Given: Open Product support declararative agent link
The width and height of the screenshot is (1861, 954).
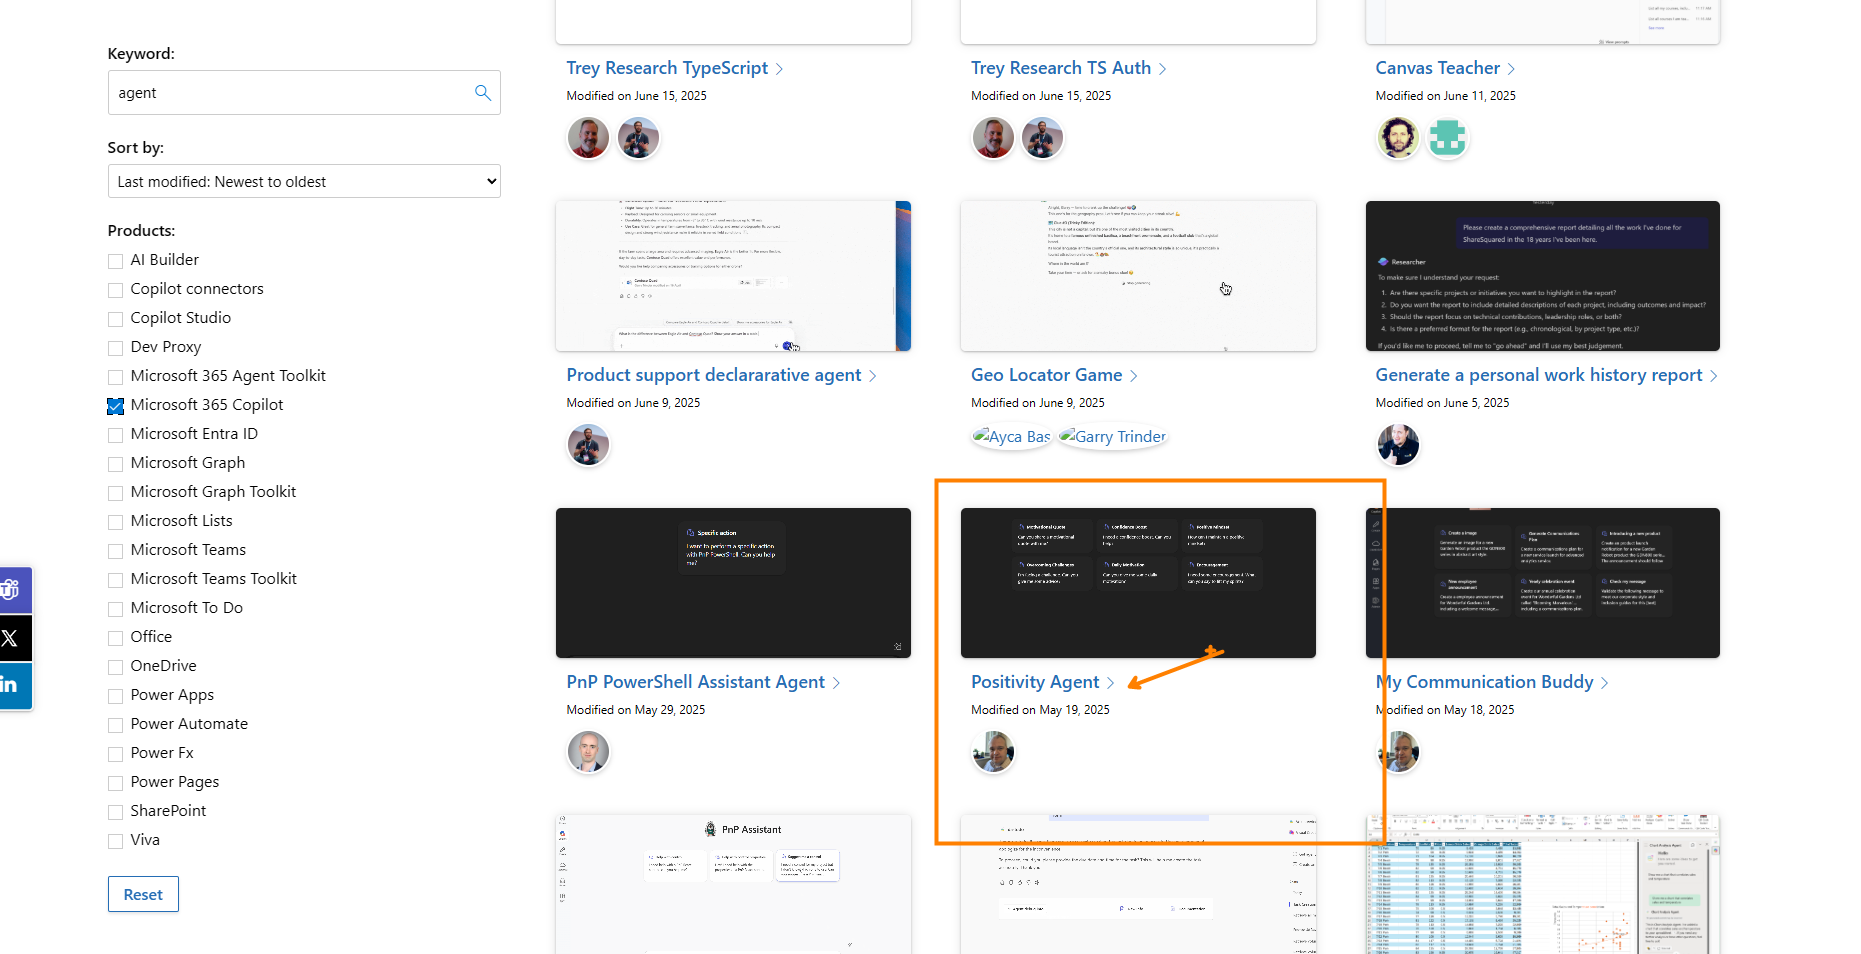Looking at the screenshot, I should point(714,375).
